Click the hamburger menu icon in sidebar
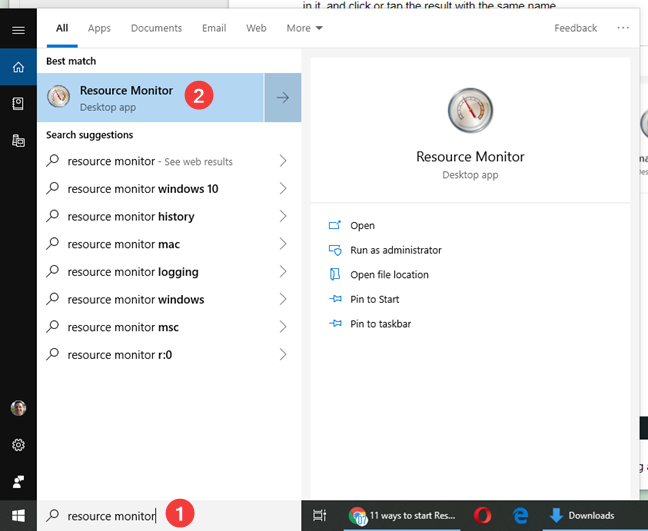Viewport: 648px width, 531px height. (18, 30)
